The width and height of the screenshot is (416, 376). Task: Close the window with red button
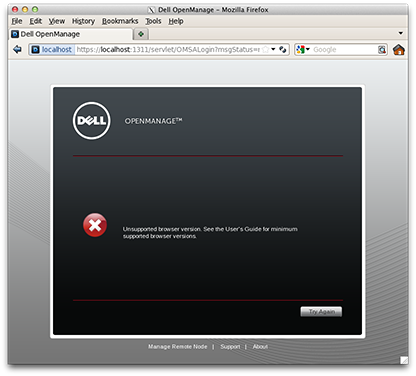click(15, 10)
